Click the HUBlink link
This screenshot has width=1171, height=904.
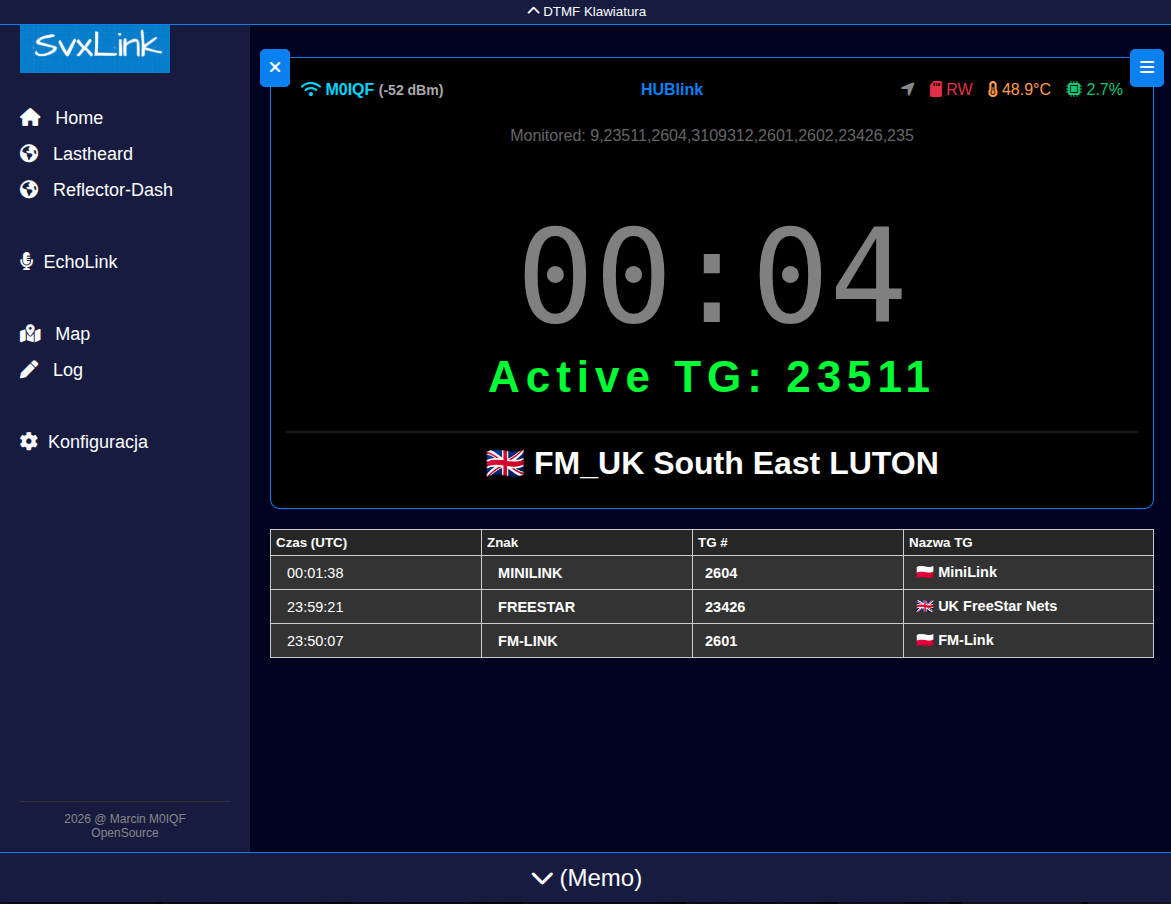pyautogui.click(x=671, y=89)
